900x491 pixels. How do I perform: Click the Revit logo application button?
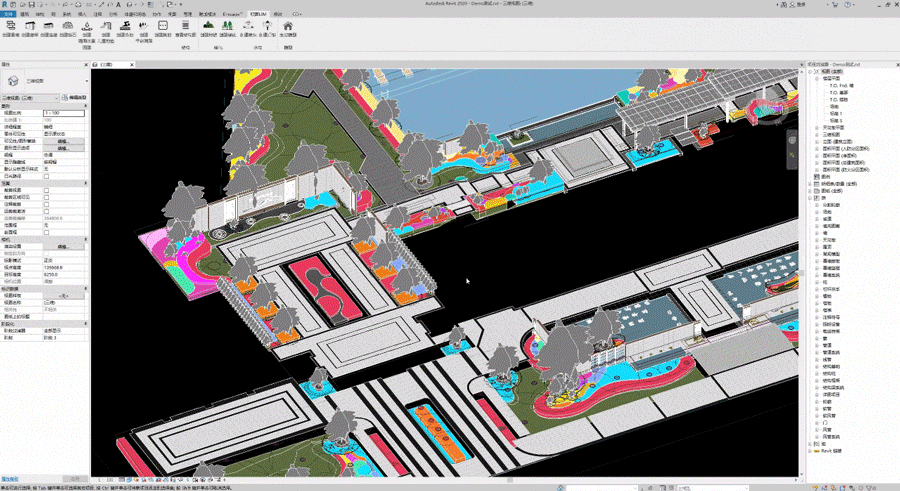pyautogui.click(x=4, y=4)
